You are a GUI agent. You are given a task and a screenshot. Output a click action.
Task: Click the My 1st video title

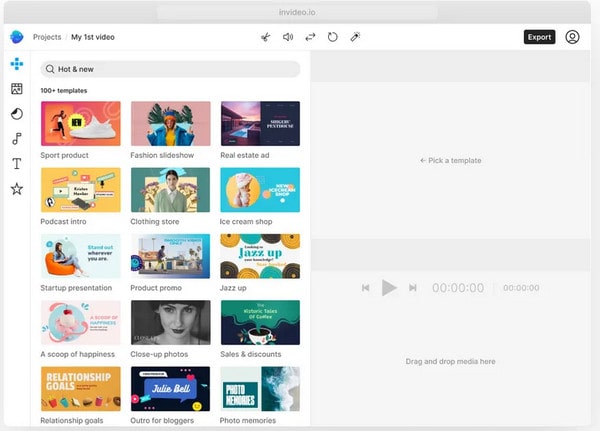click(93, 37)
